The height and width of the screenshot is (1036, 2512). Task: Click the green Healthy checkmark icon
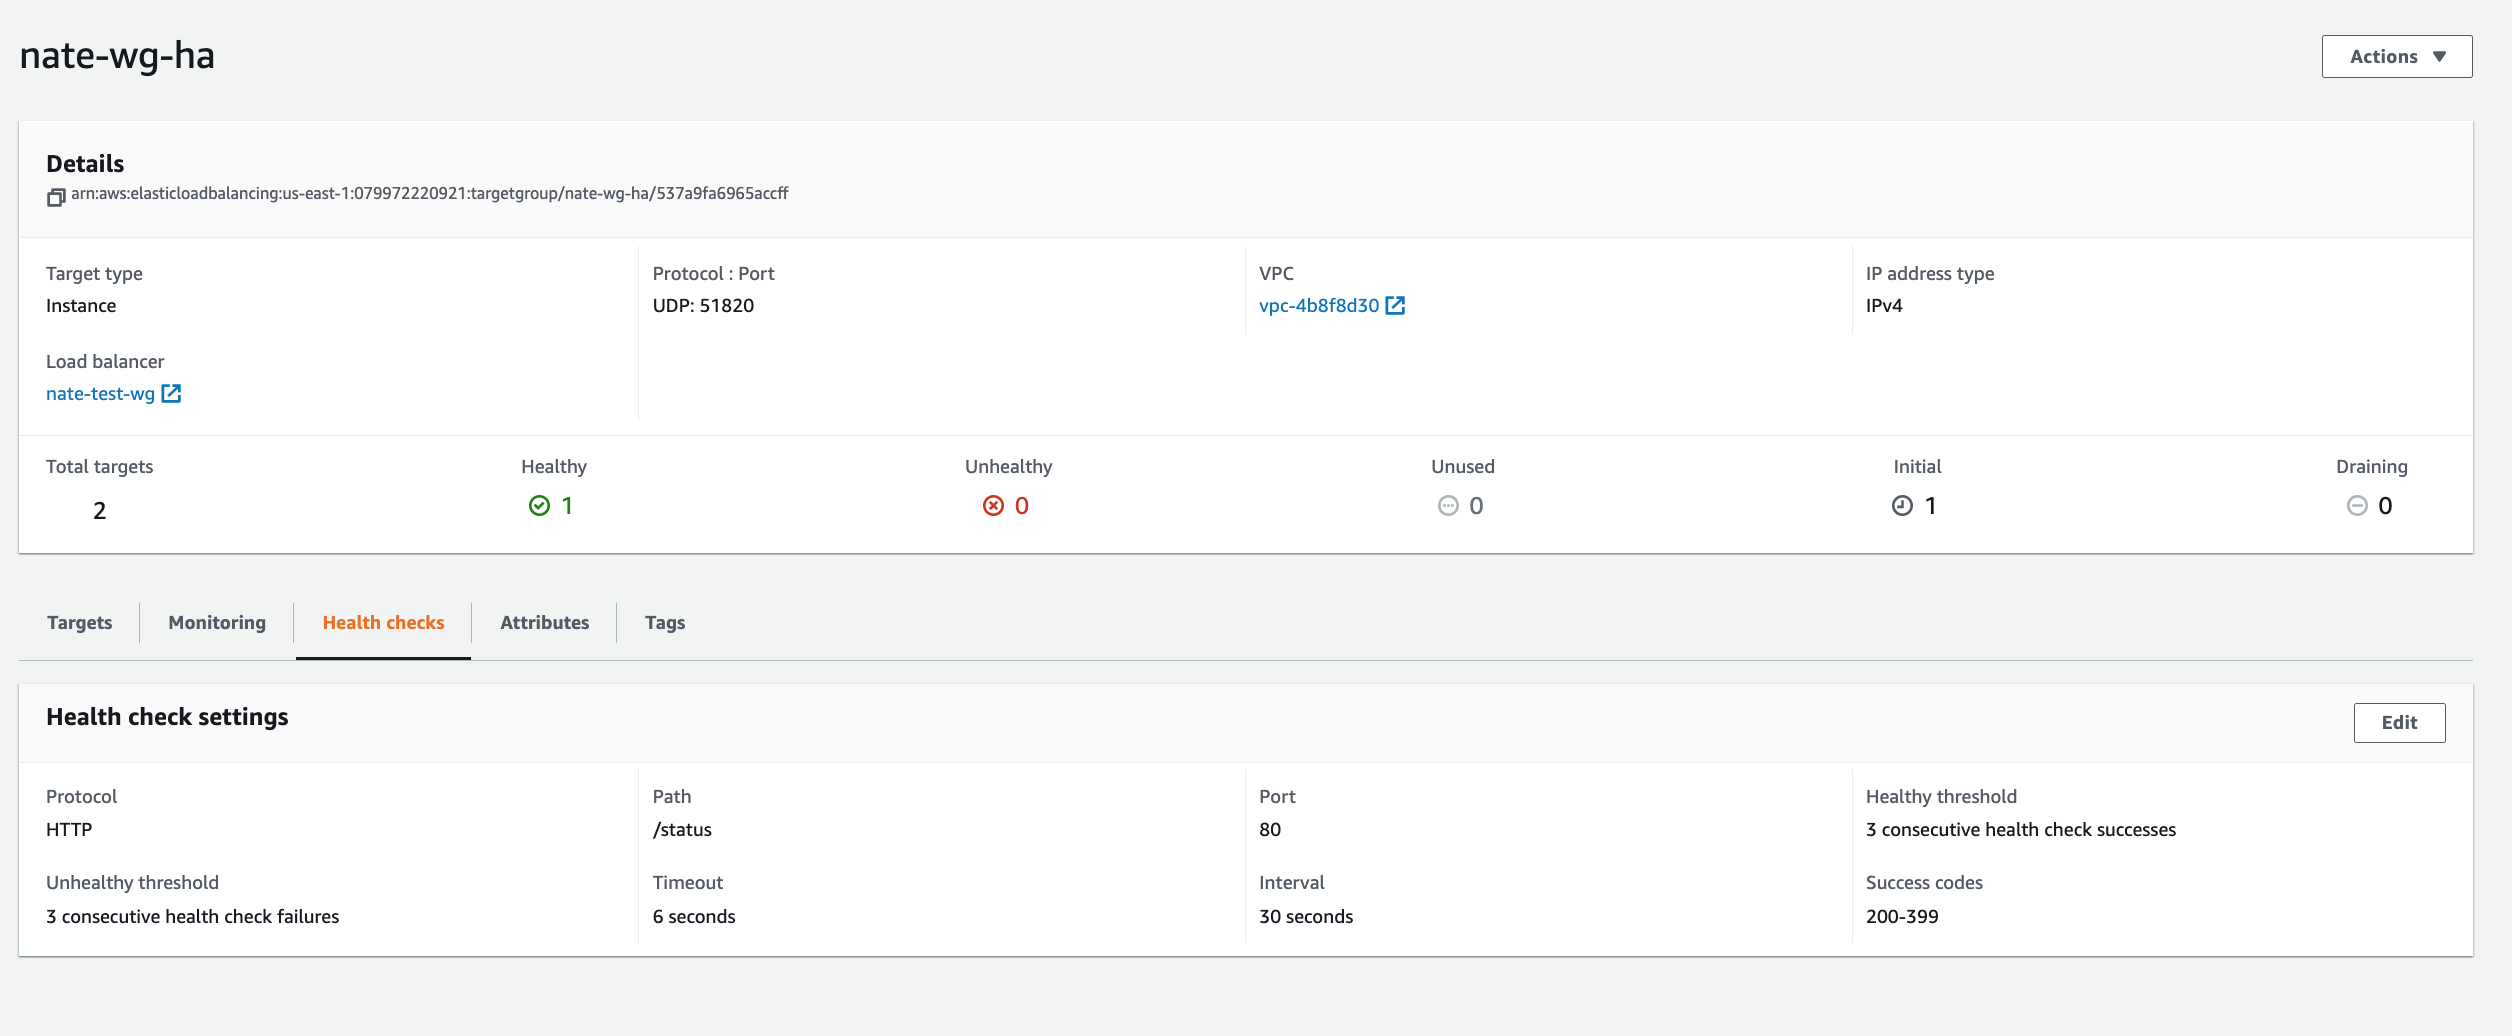(x=539, y=506)
